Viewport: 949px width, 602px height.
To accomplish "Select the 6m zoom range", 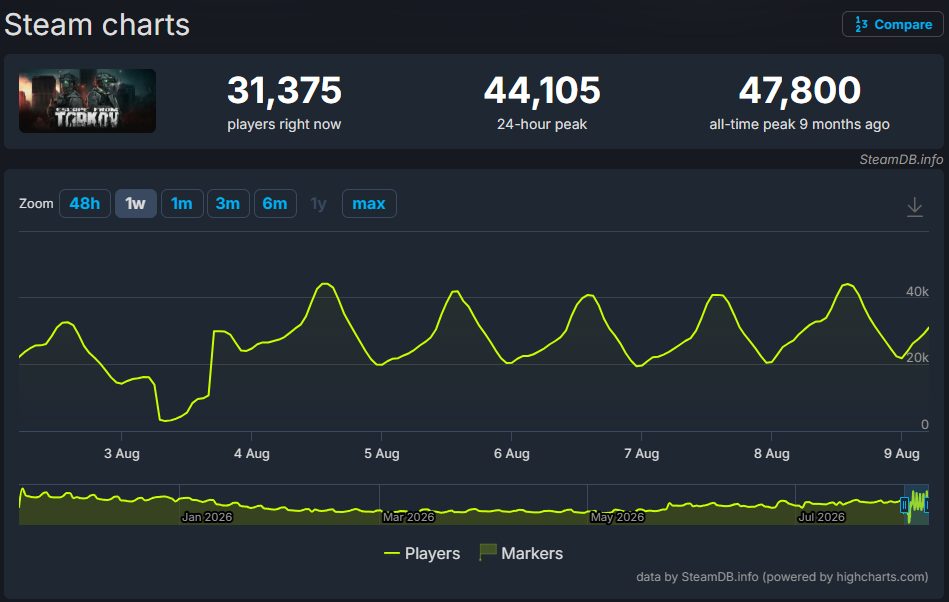I will (x=275, y=203).
